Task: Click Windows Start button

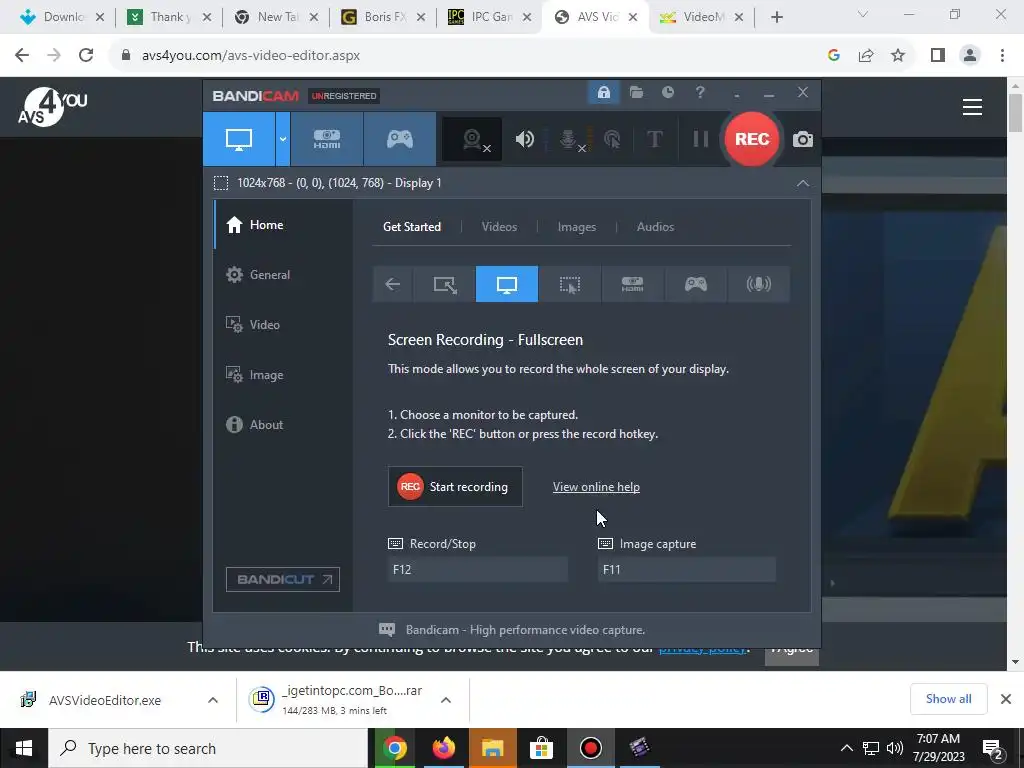Action: (24, 748)
